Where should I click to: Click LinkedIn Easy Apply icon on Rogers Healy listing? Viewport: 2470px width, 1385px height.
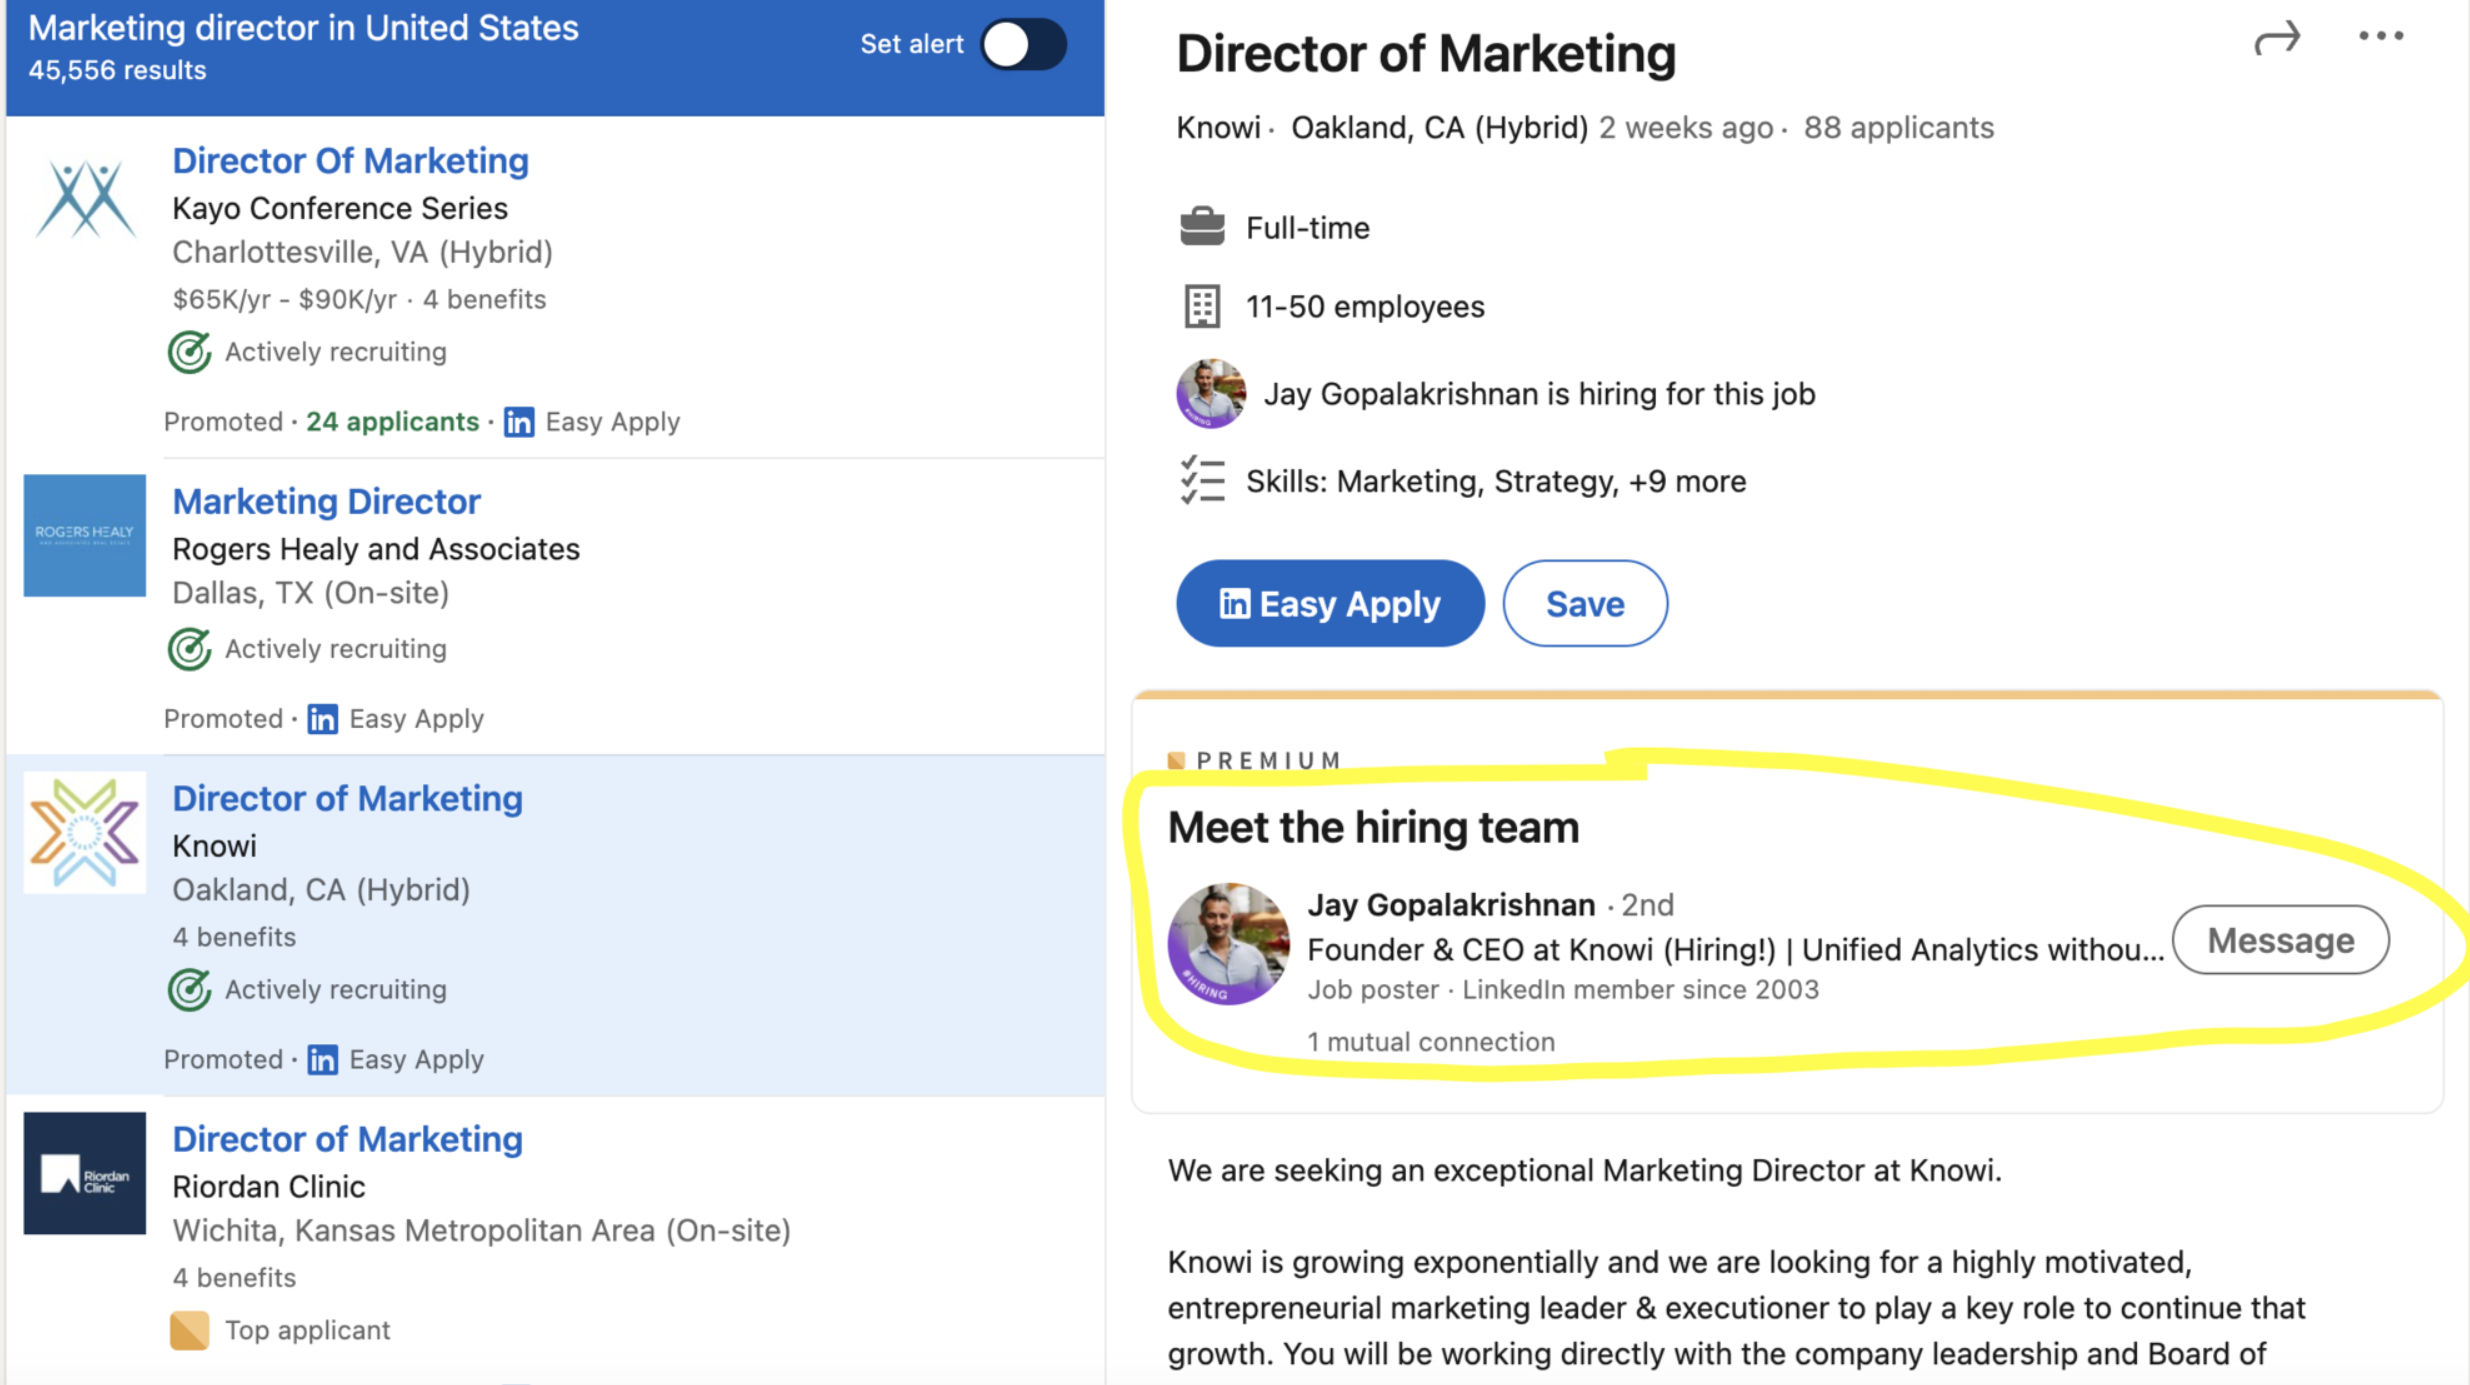(x=322, y=719)
